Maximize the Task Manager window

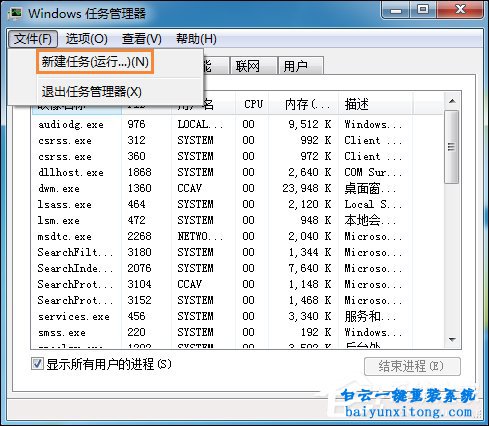tap(423, 10)
